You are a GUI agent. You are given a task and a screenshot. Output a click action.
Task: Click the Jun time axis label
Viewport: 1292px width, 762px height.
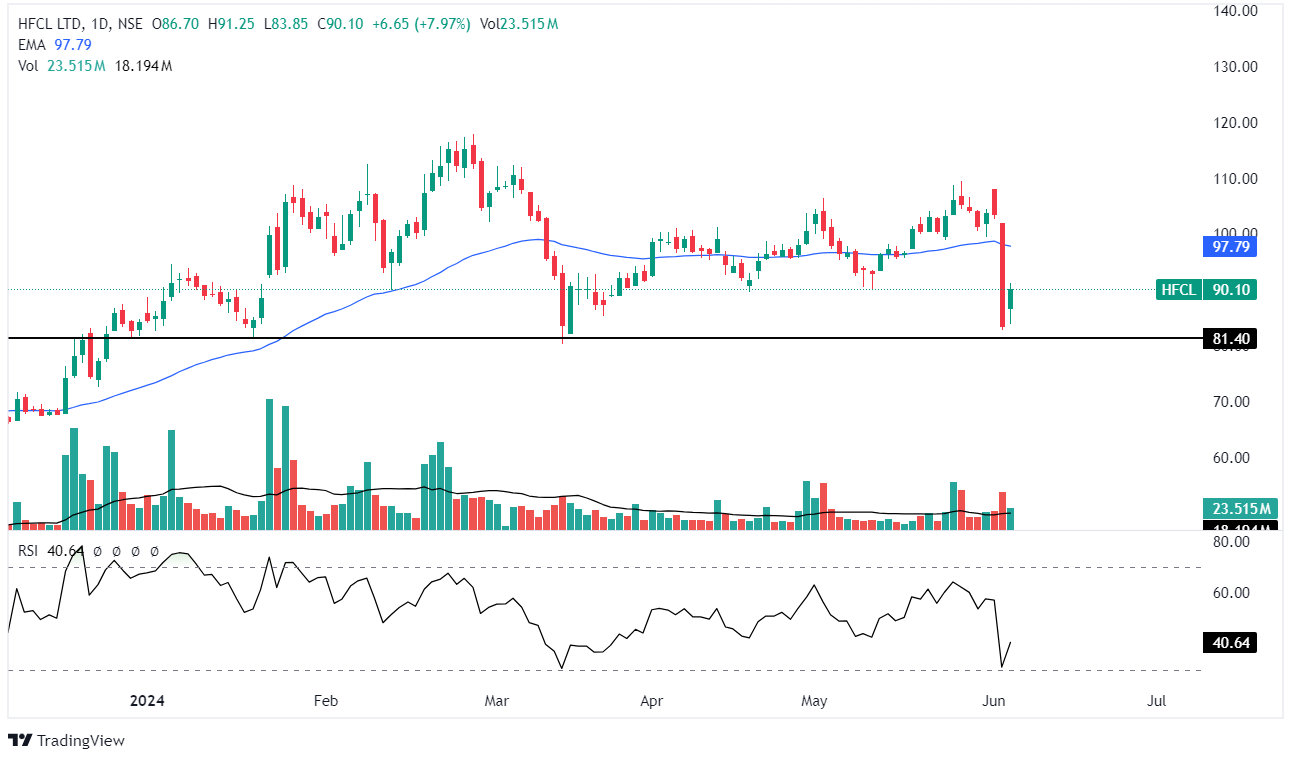[992, 701]
